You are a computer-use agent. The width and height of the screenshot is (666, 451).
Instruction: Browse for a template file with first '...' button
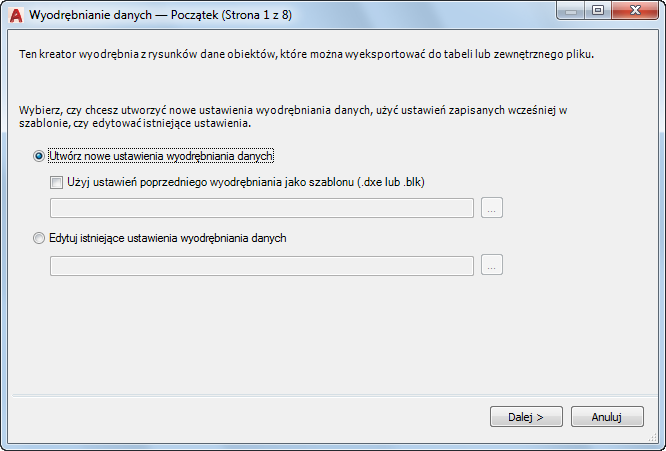tap(492, 208)
